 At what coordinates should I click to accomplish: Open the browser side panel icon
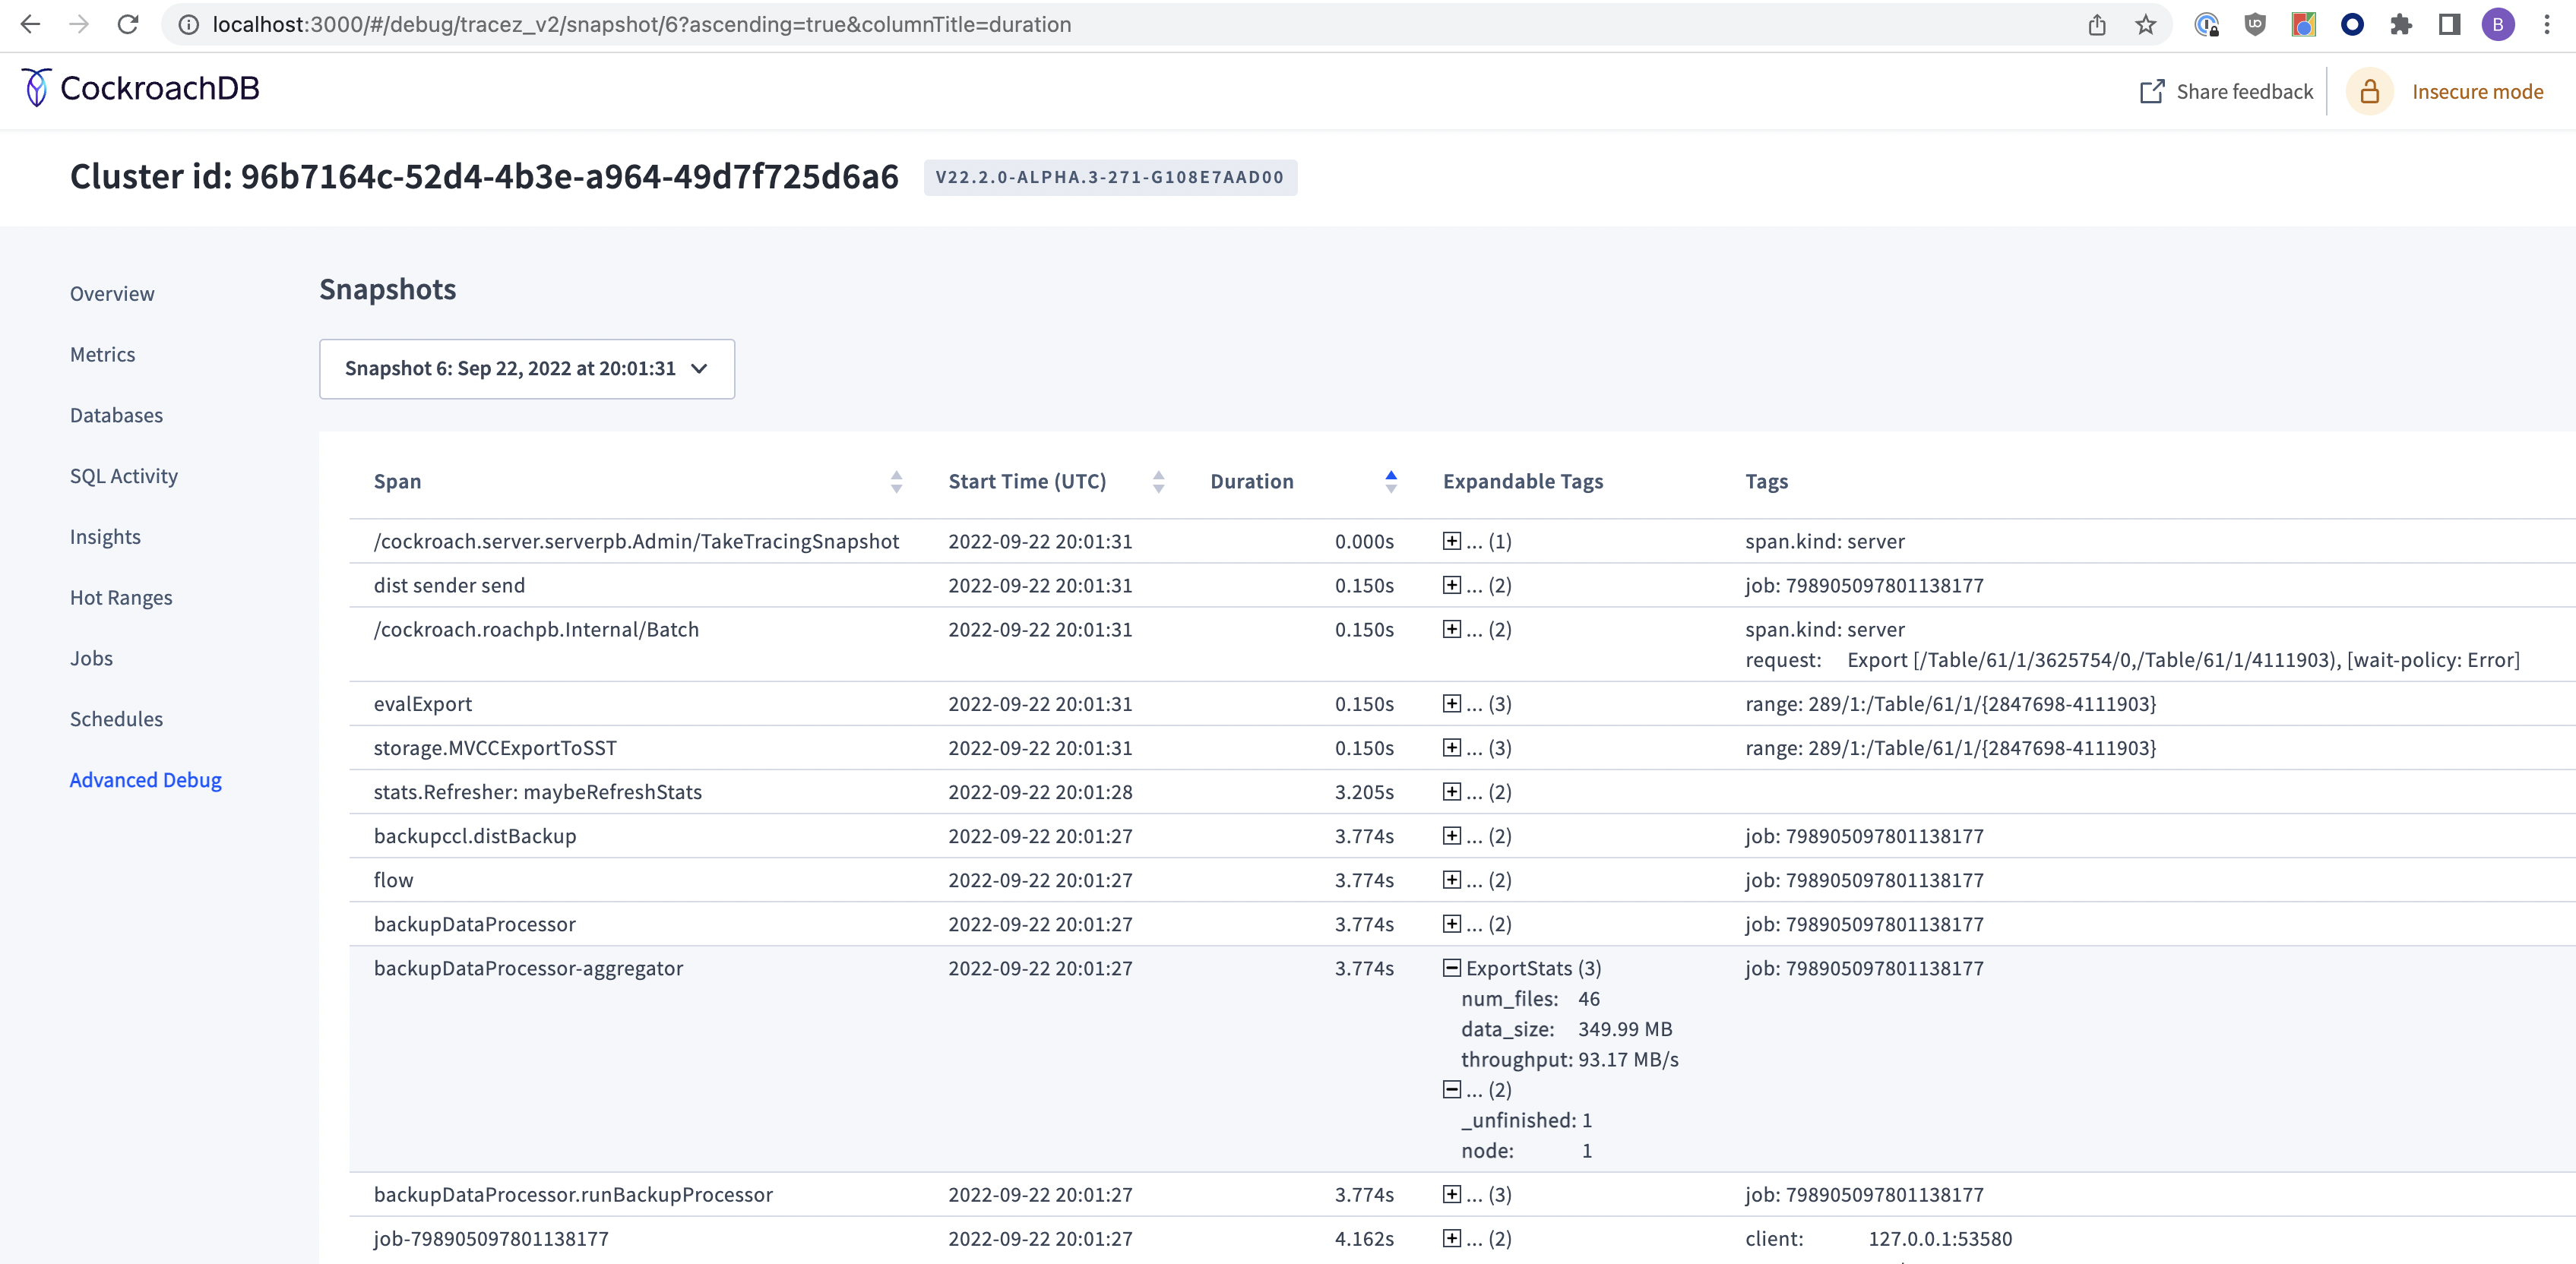(2449, 24)
